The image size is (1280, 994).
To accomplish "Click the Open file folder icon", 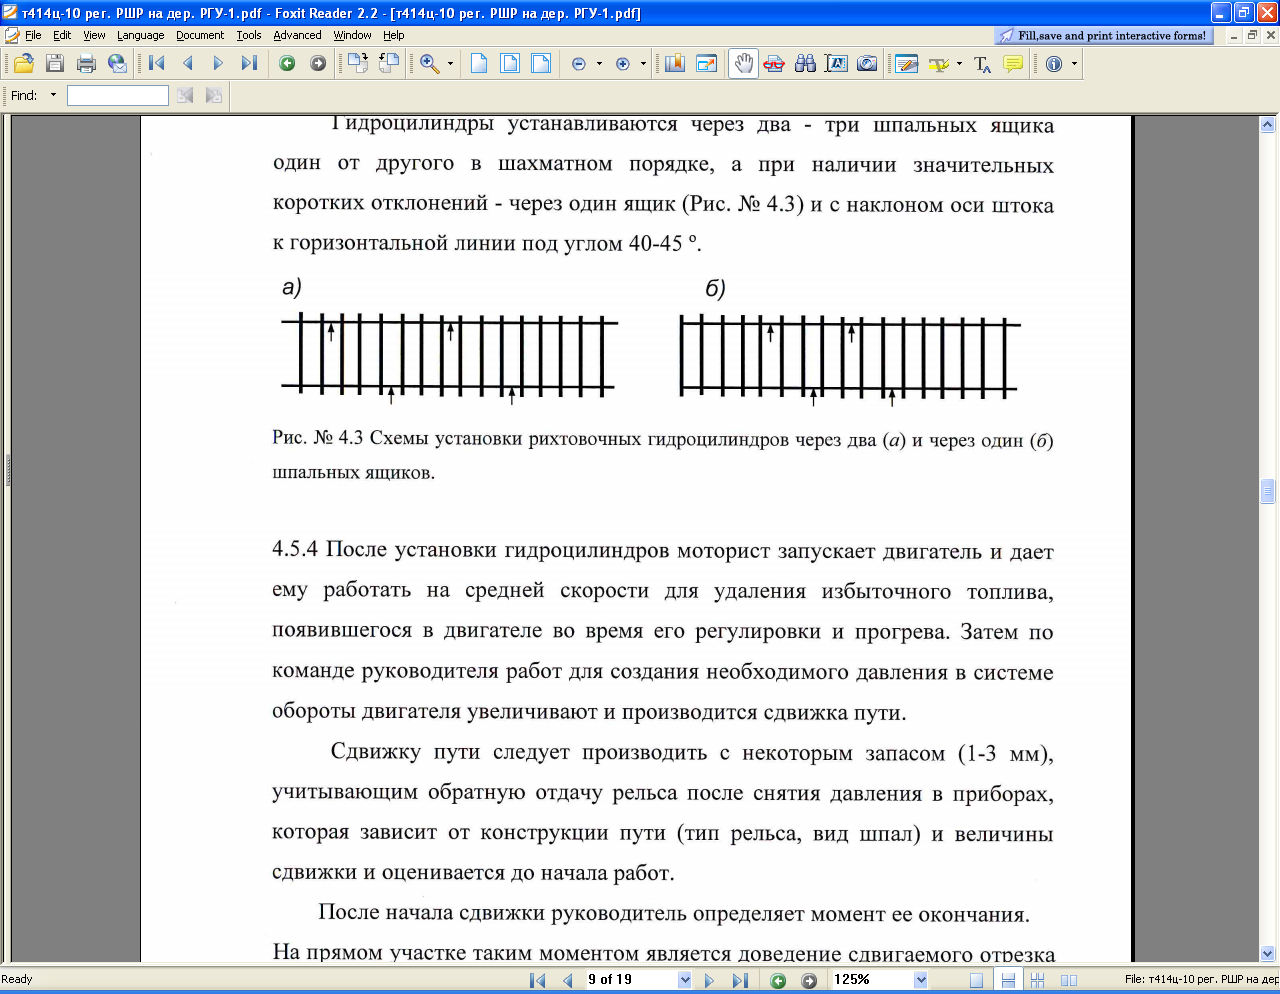I will click(24, 64).
